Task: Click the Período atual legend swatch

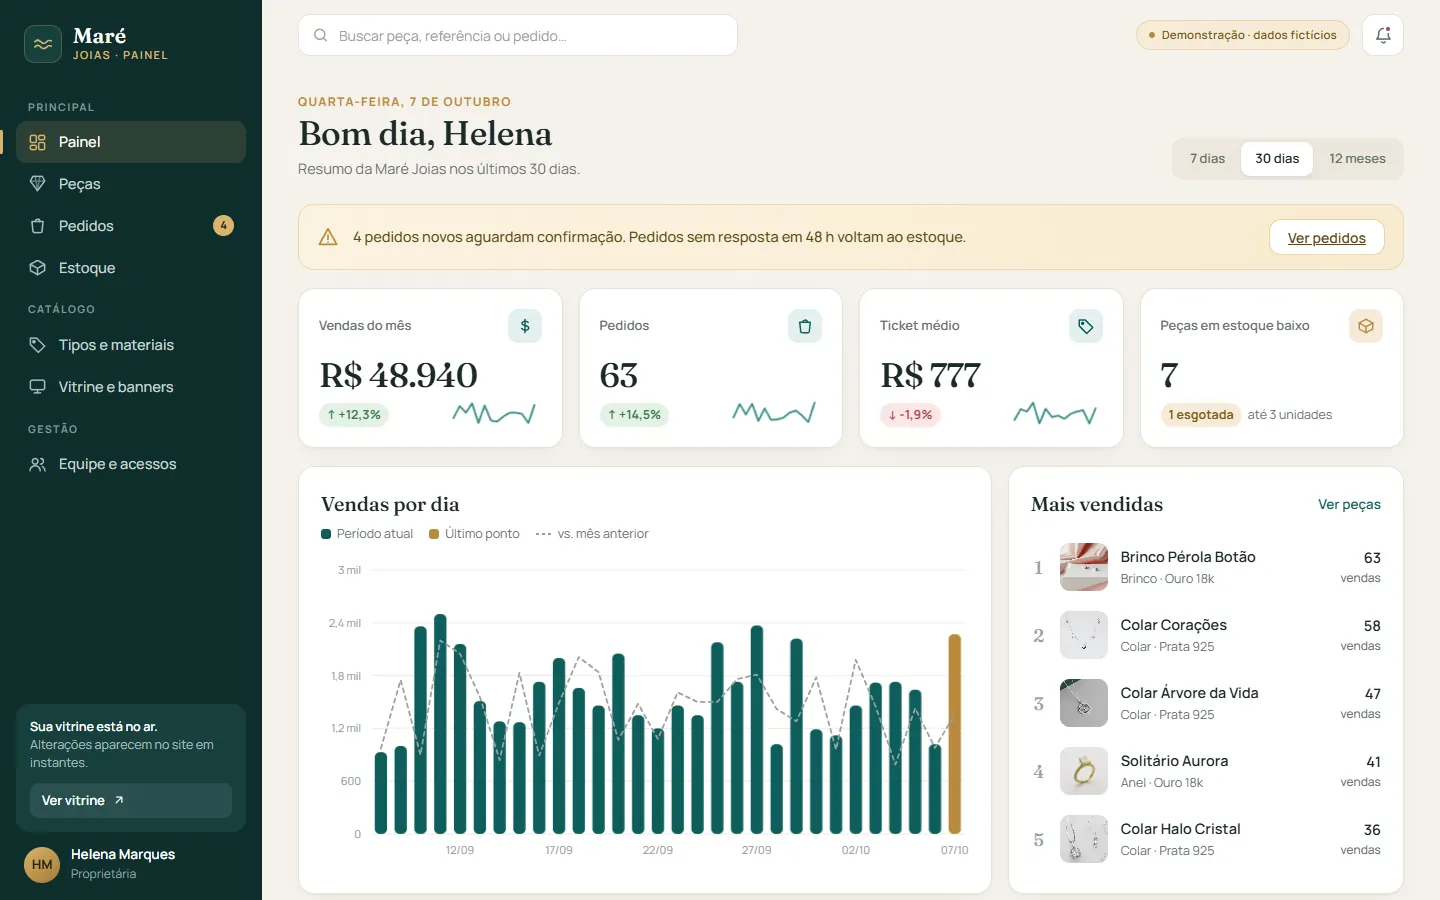Action: [x=326, y=534]
